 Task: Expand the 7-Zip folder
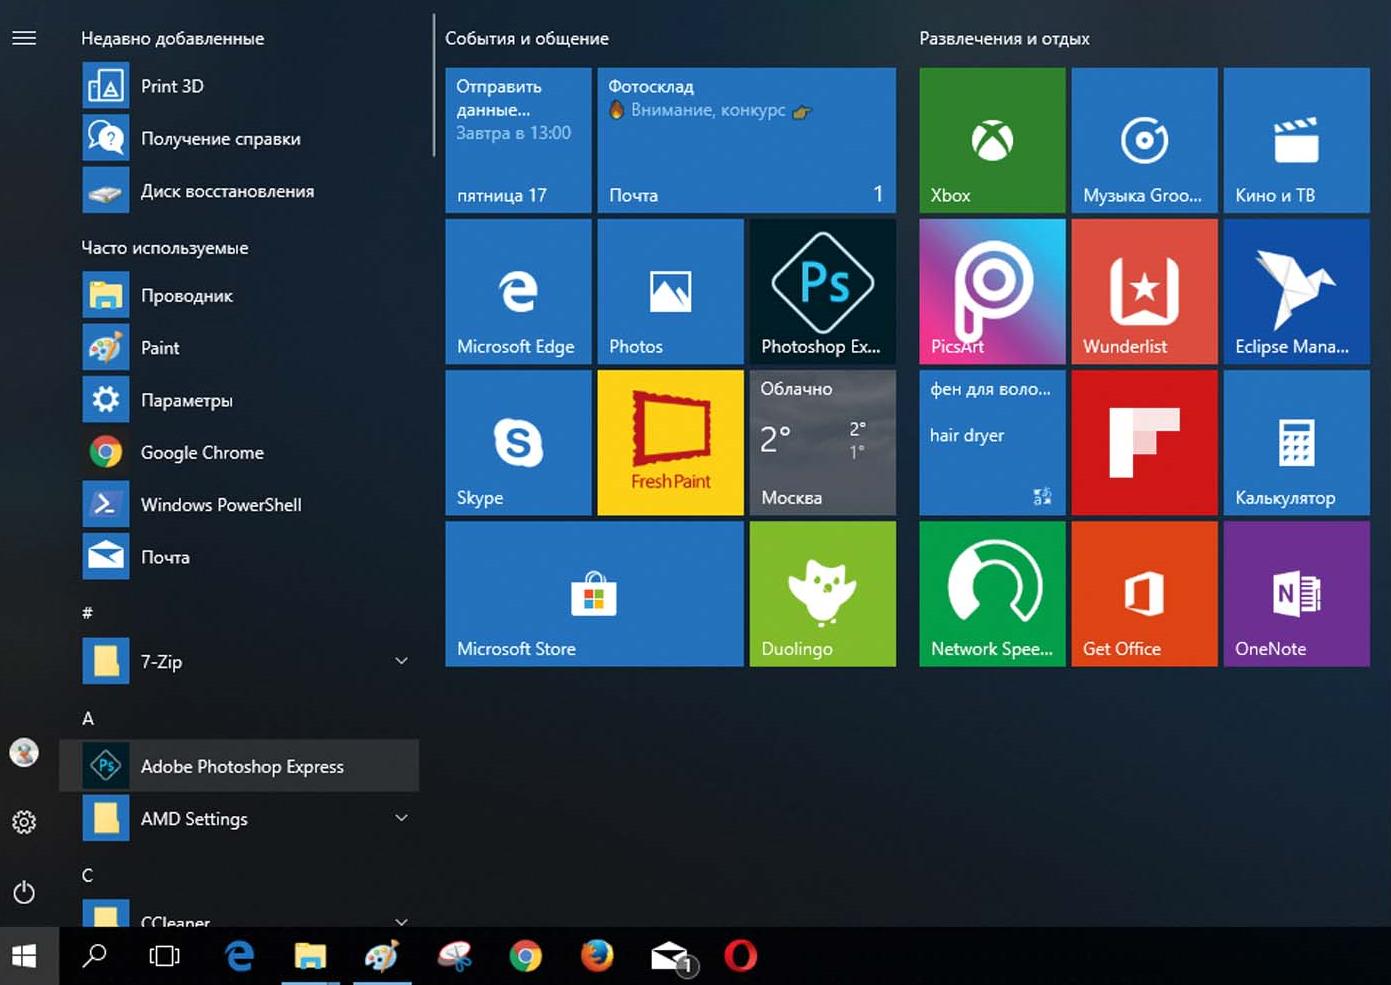pos(401,661)
